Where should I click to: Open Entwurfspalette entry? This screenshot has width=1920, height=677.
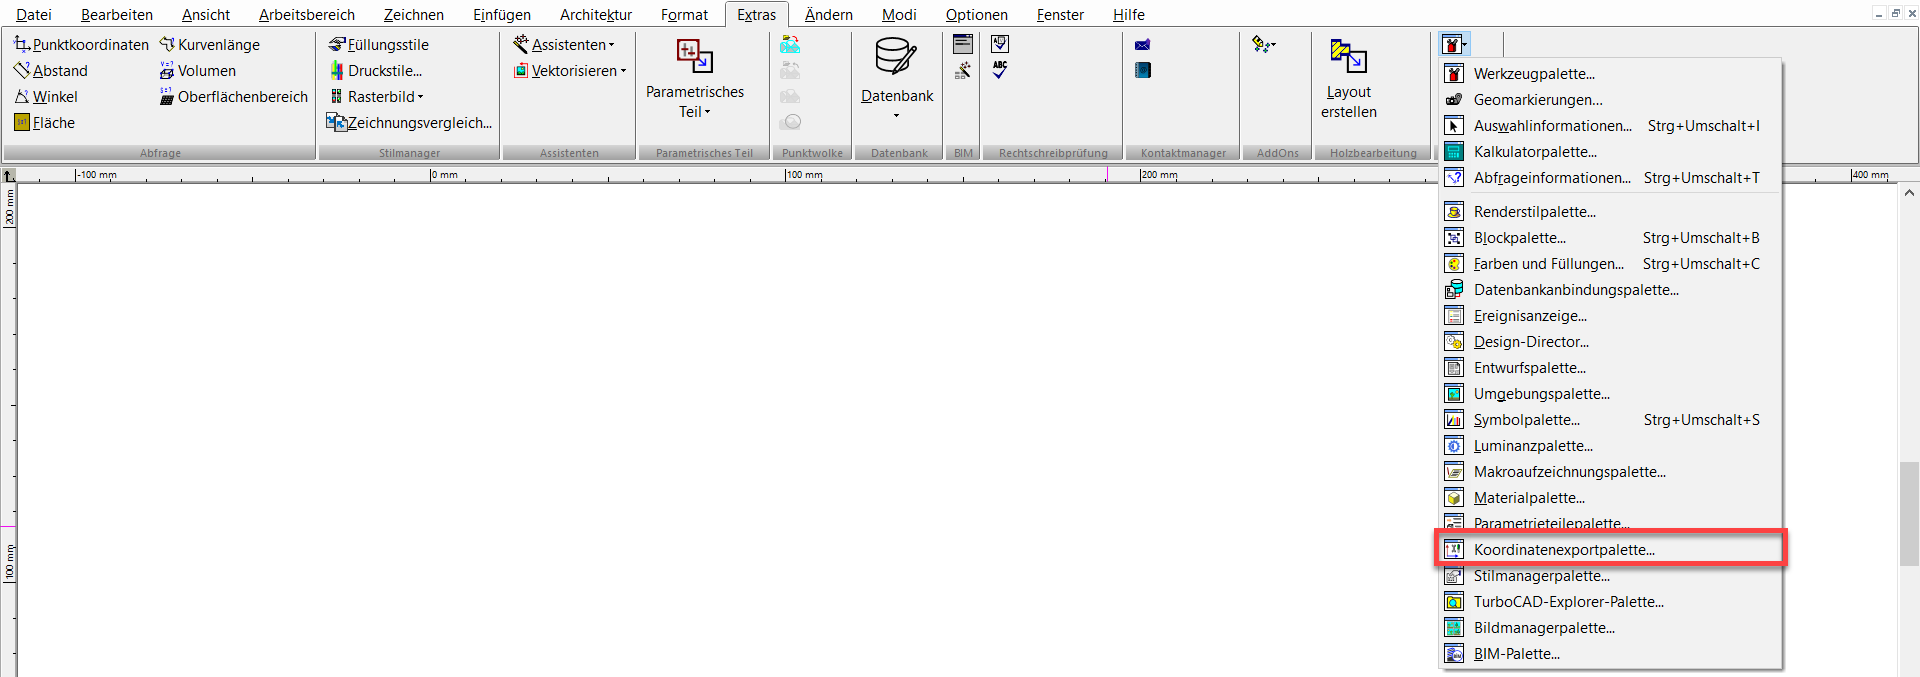click(1610, 368)
